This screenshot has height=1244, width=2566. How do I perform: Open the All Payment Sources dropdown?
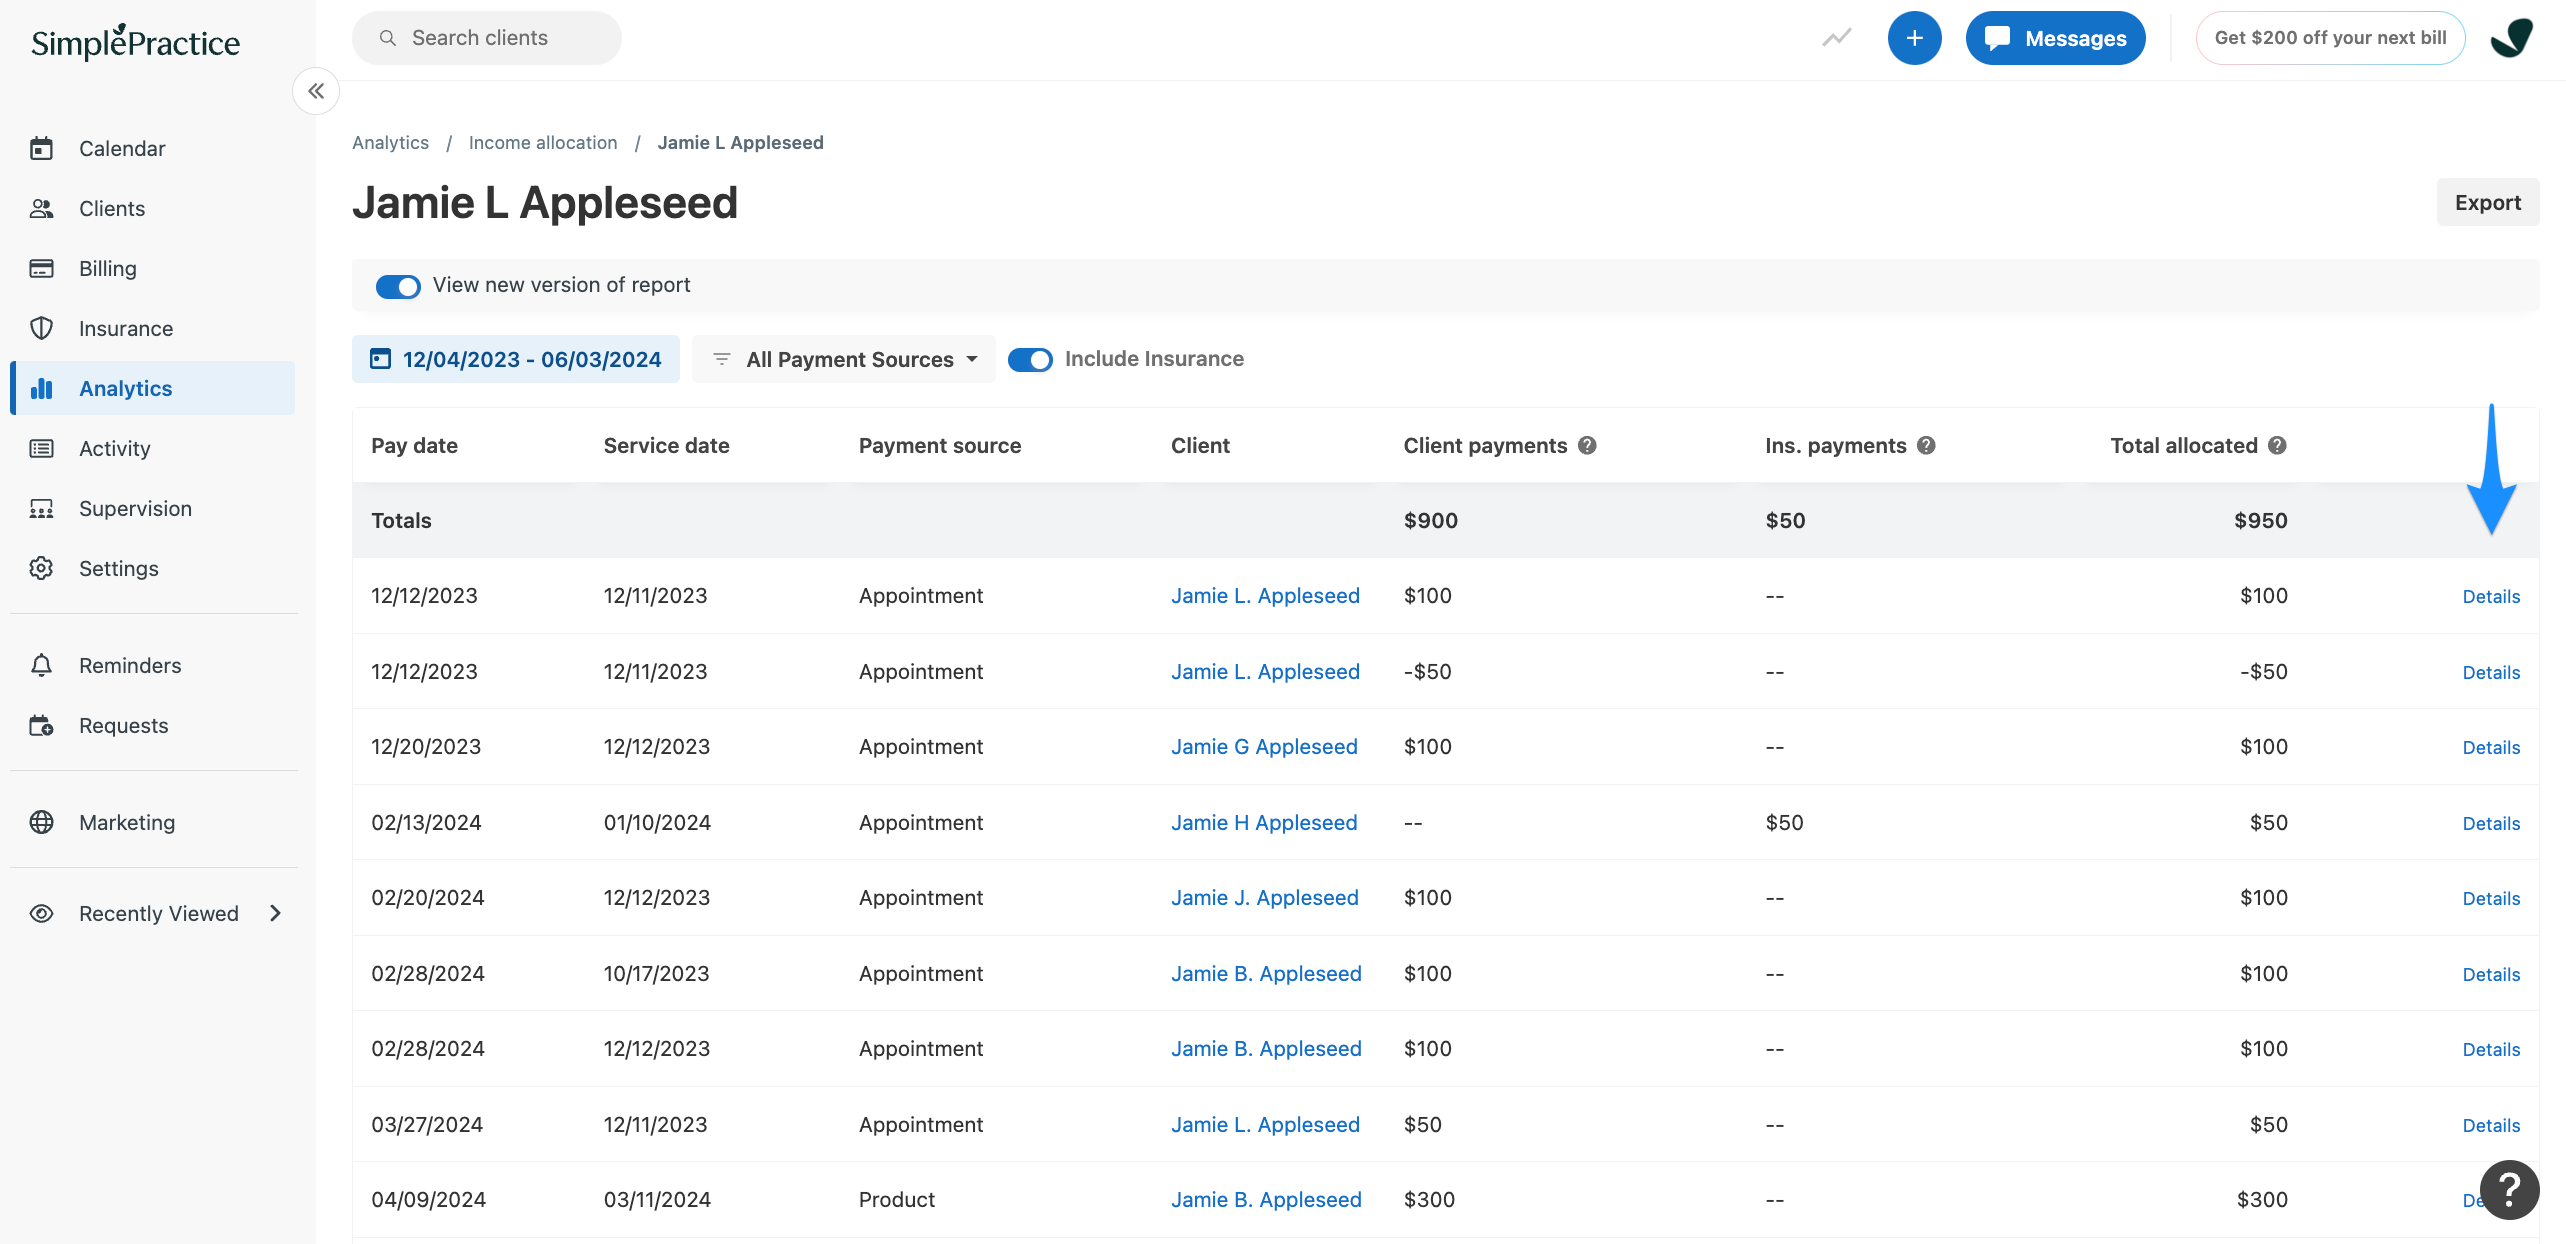844,359
